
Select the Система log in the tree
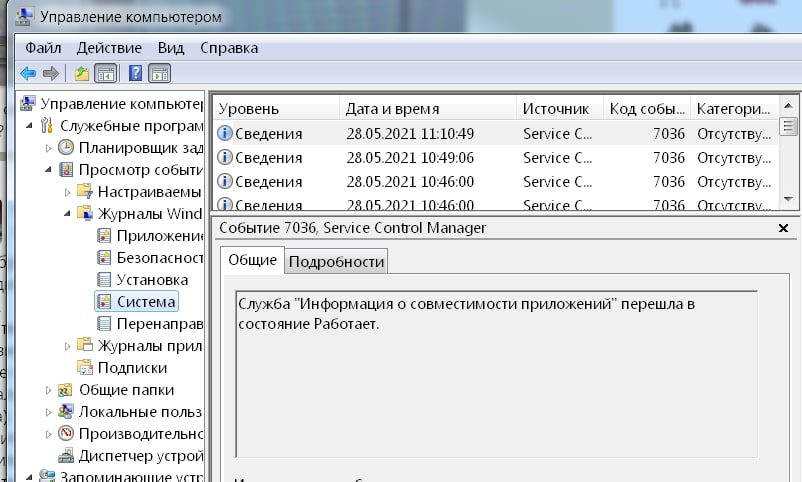point(137,301)
